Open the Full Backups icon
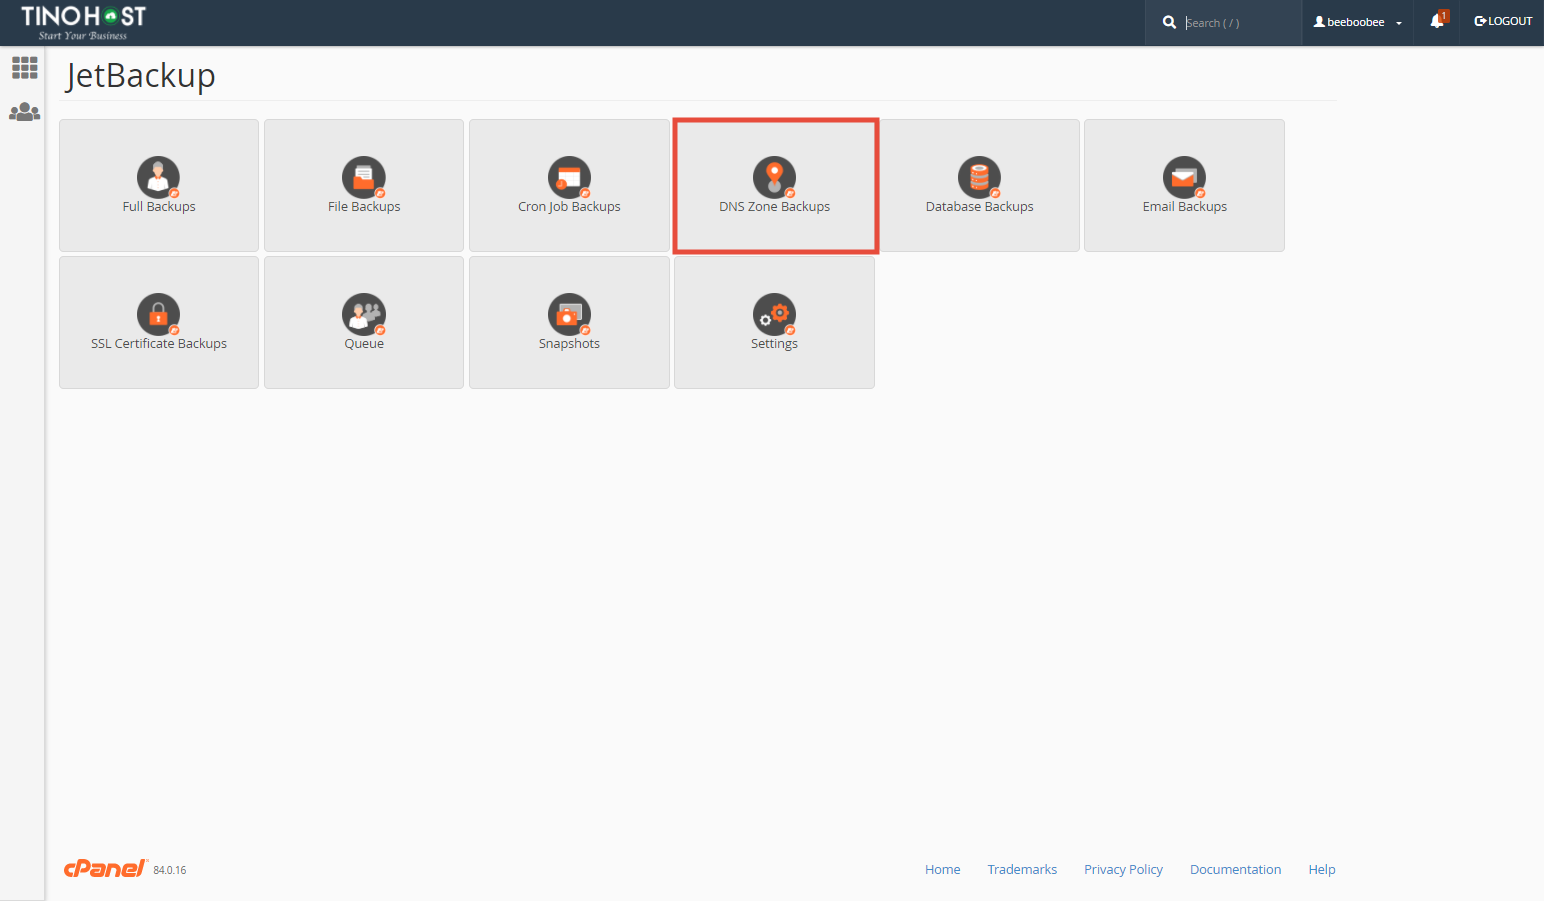The width and height of the screenshot is (1544, 901). pyautogui.click(x=159, y=177)
